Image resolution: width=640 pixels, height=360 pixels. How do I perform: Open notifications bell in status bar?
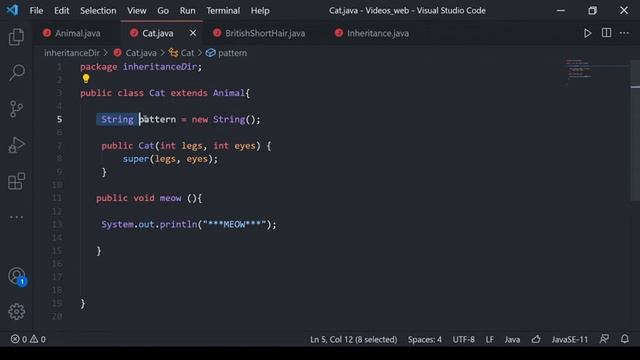pos(624,339)
